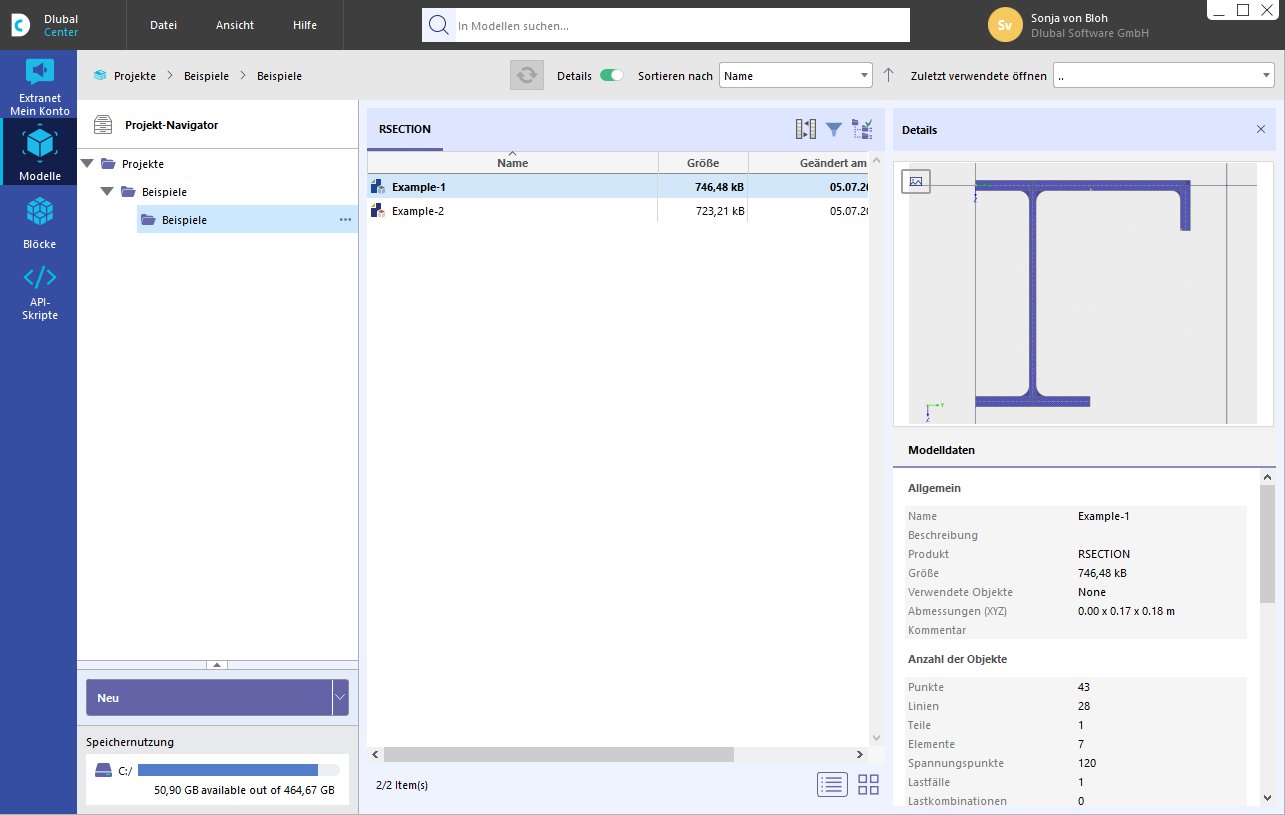Select the selected Beispiele subfolder in tree
This screenshot has width=1285, height=815.
coord(247,220)
